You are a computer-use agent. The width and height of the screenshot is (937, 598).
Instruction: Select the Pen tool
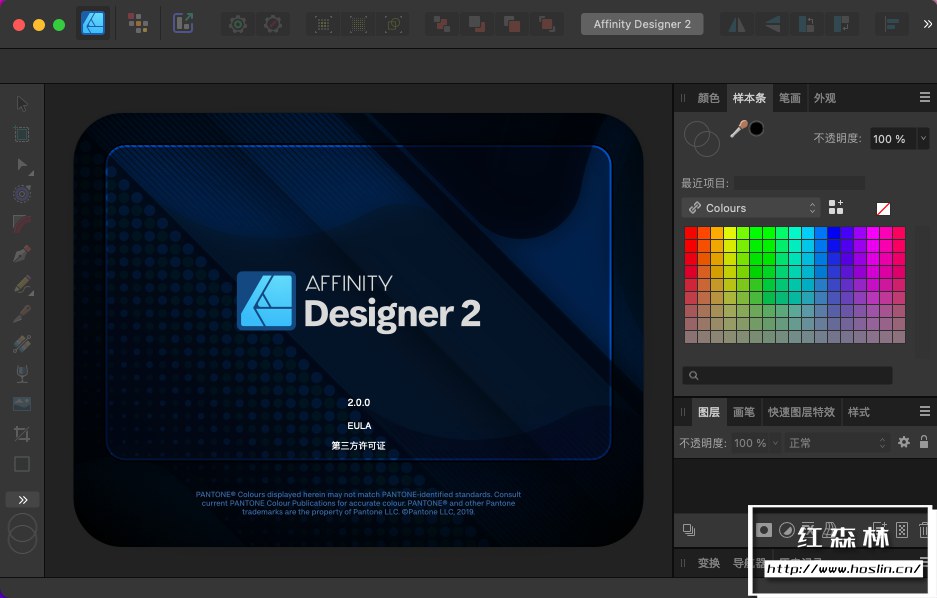[22, 253]
